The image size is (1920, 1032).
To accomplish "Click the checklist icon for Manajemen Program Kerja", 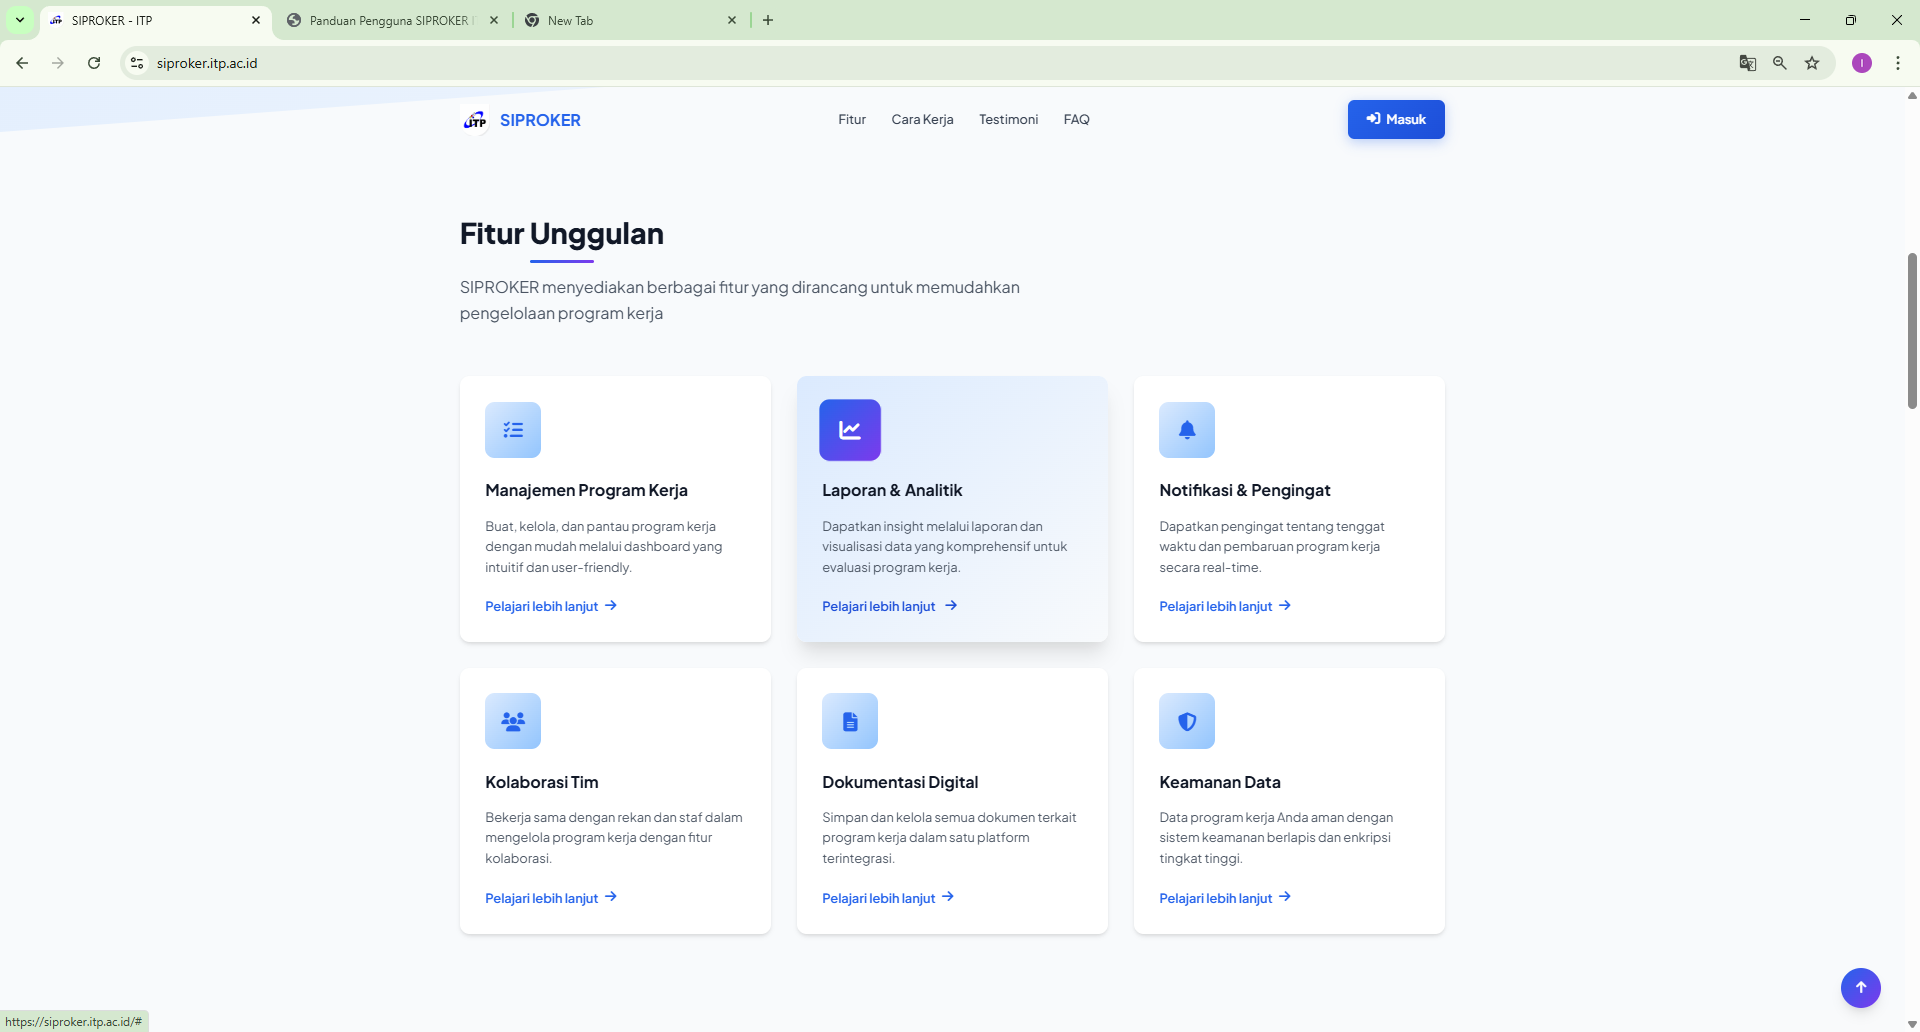I will point(512,430).
